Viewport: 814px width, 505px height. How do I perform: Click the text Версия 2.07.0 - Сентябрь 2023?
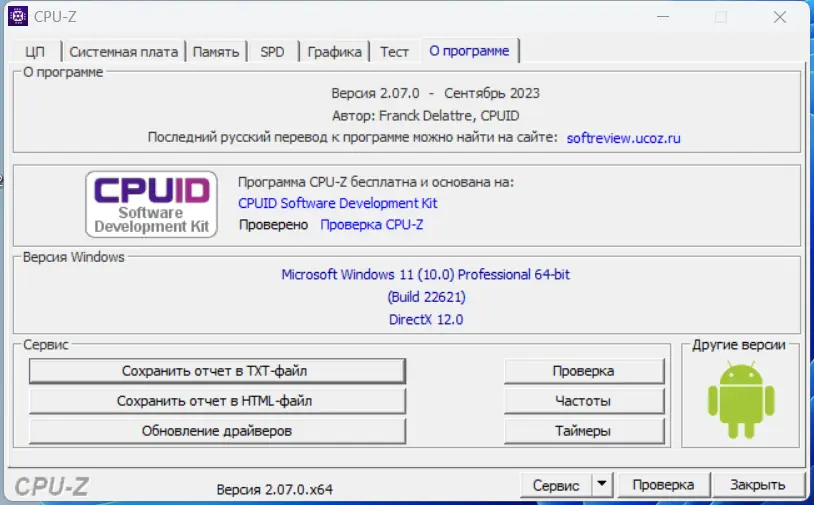coord(436,93)
